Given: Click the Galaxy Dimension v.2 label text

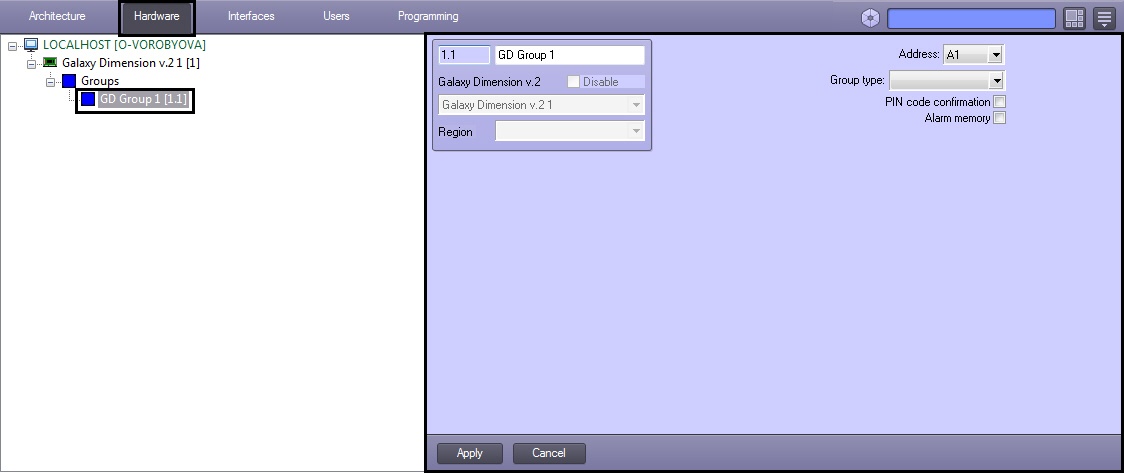Looking at the screenshot, I should tap(490, 82).
